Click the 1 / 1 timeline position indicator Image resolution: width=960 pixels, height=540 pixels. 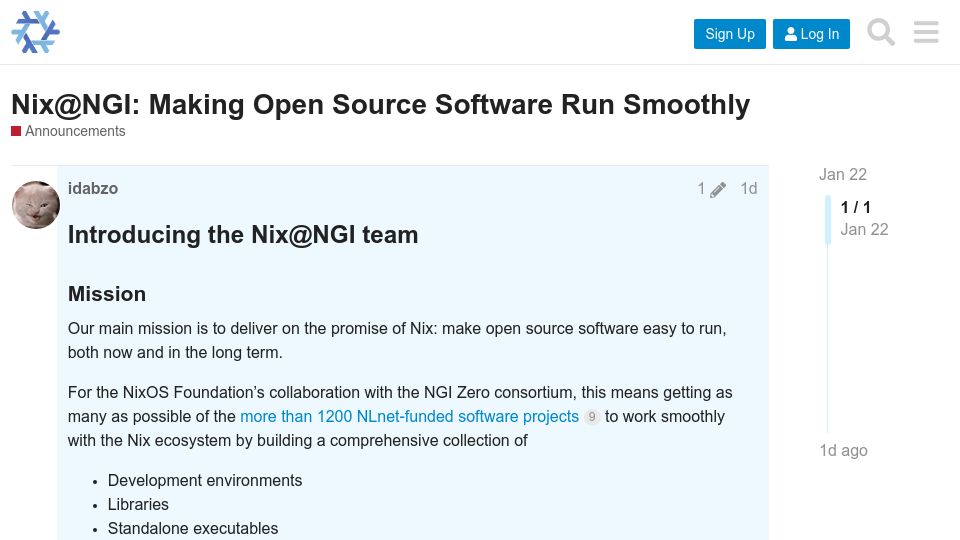pos(855,208)
